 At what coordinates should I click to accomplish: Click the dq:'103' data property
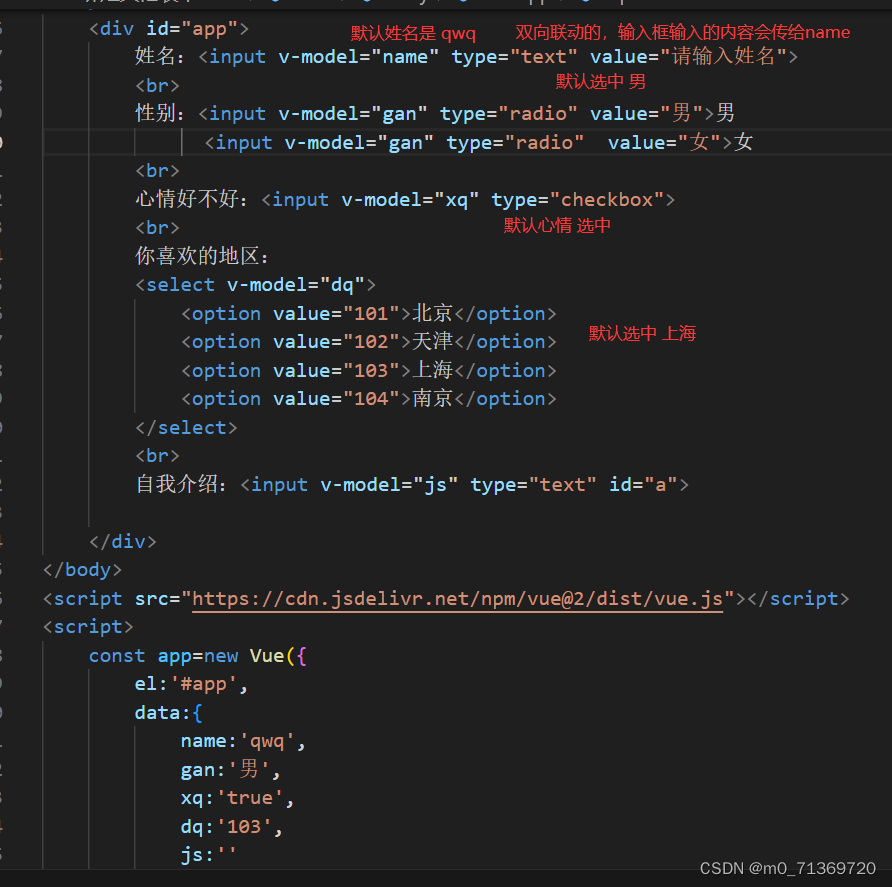point(232,827)
